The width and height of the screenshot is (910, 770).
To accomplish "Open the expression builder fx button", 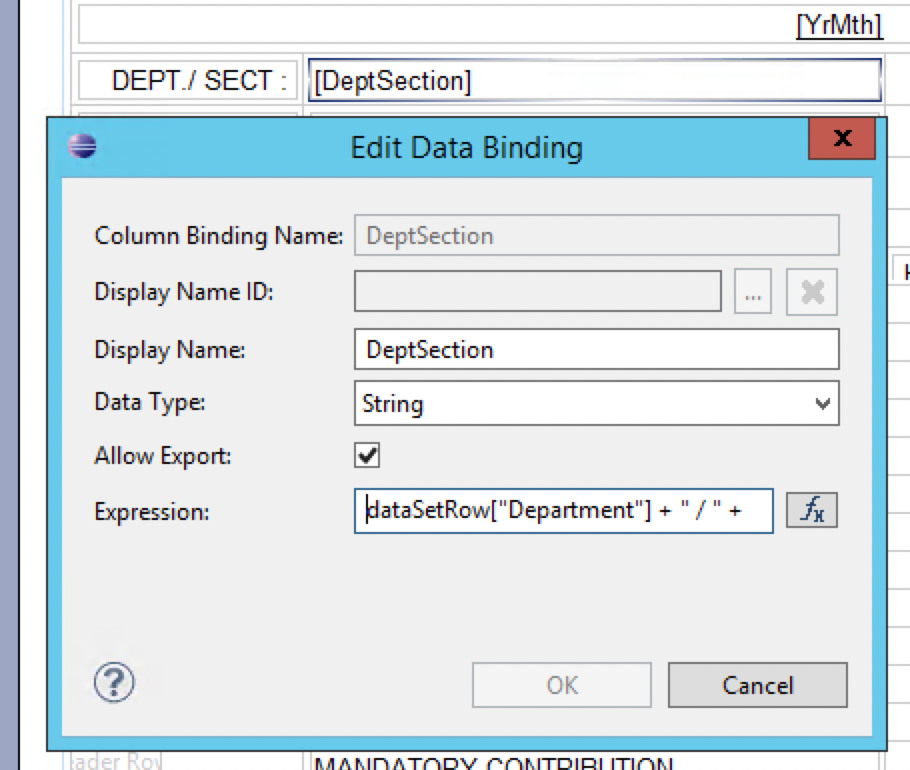I will pos(811,511).
